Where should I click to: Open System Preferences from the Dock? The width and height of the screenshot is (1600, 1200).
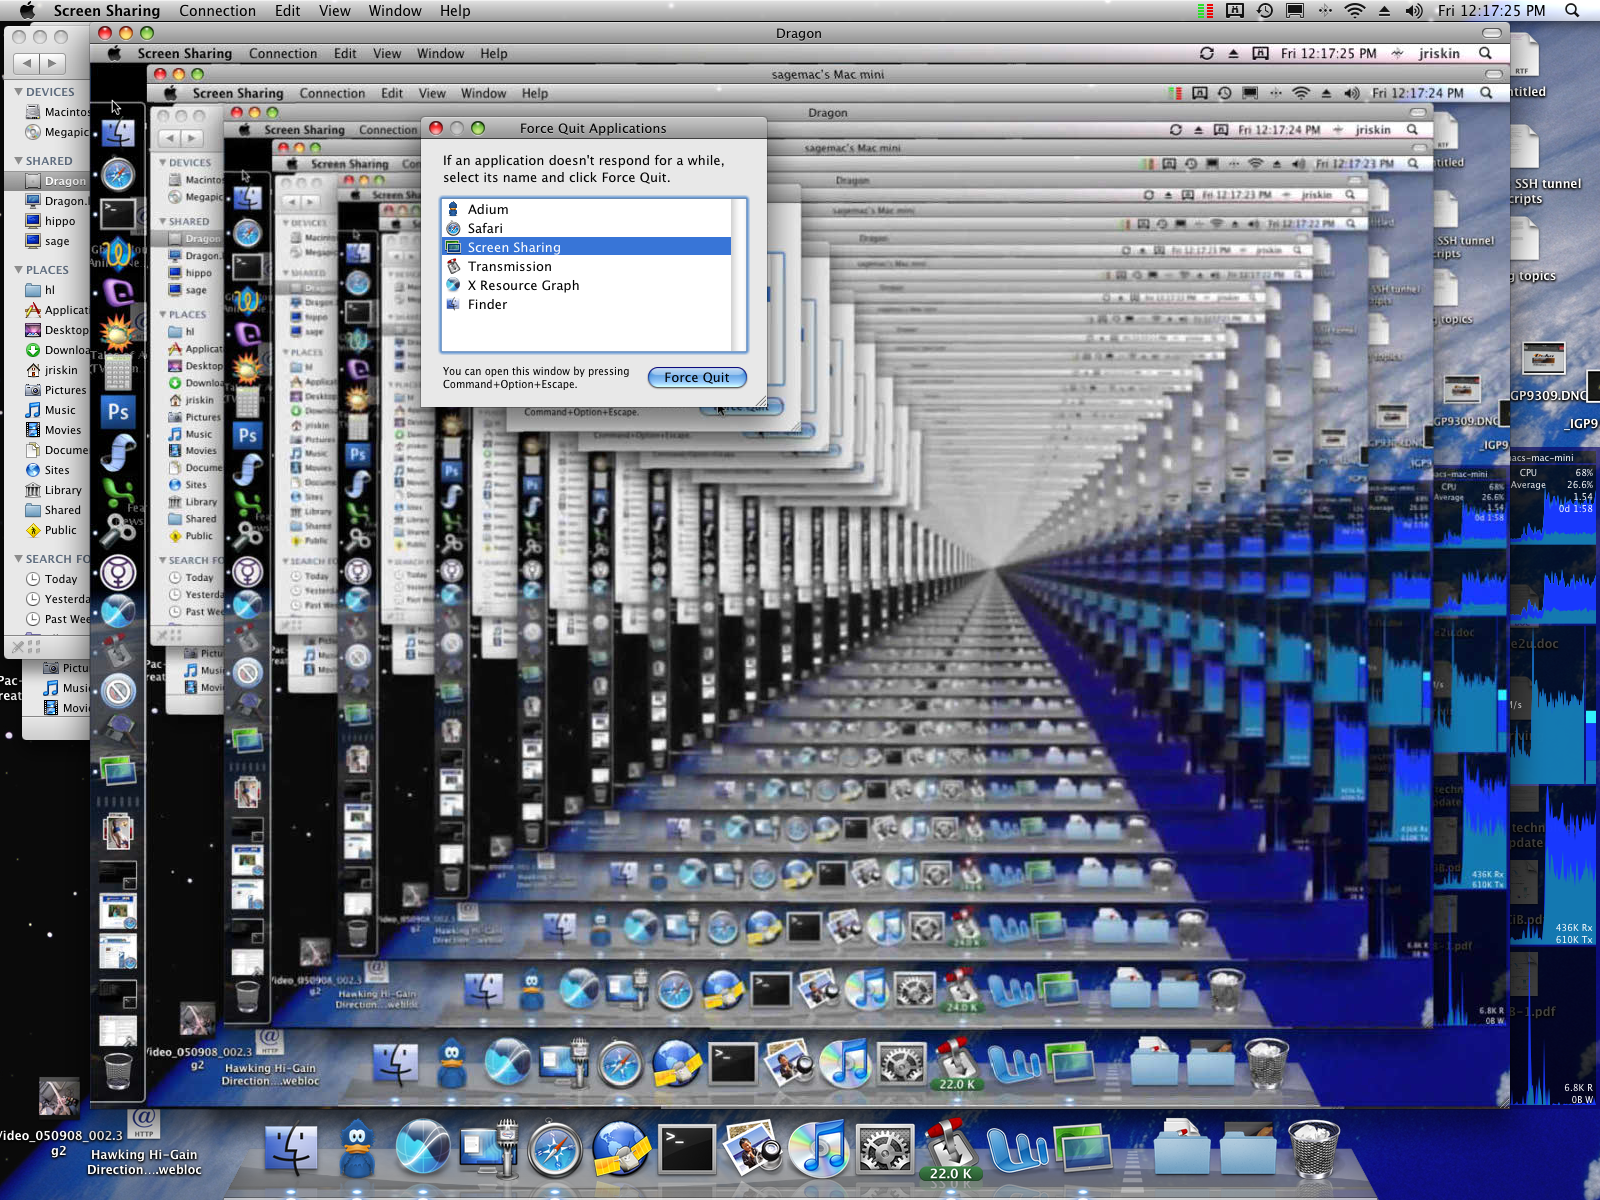click(885, 1150)
